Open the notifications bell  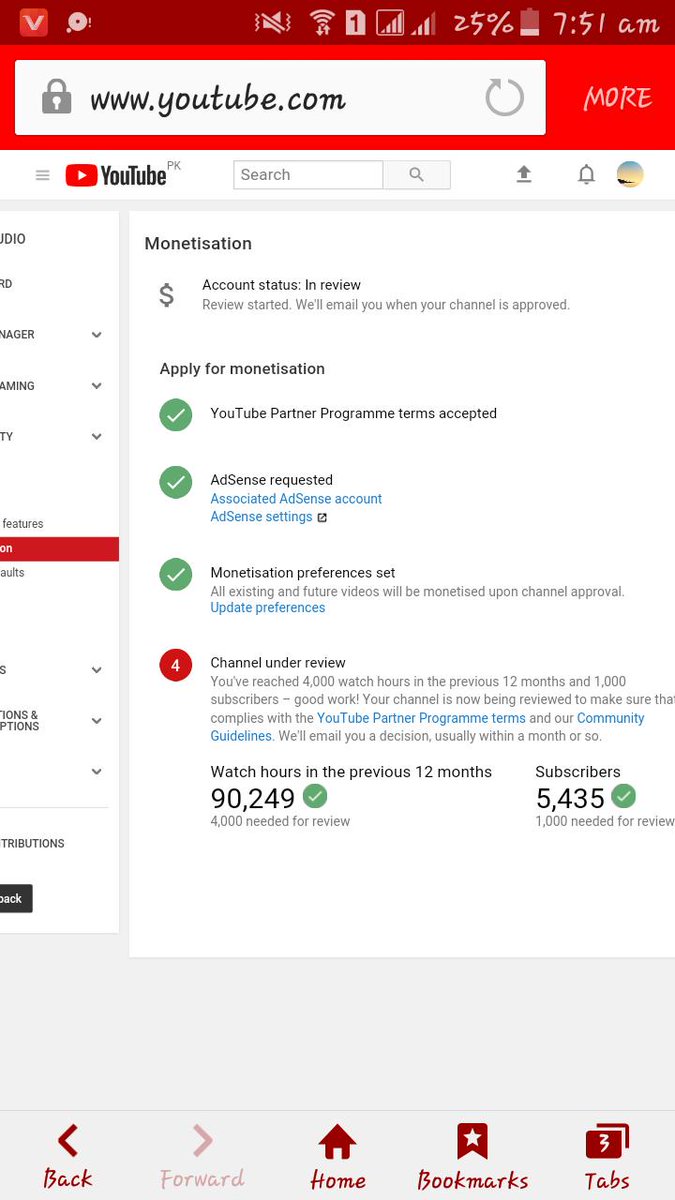(586, 175)
